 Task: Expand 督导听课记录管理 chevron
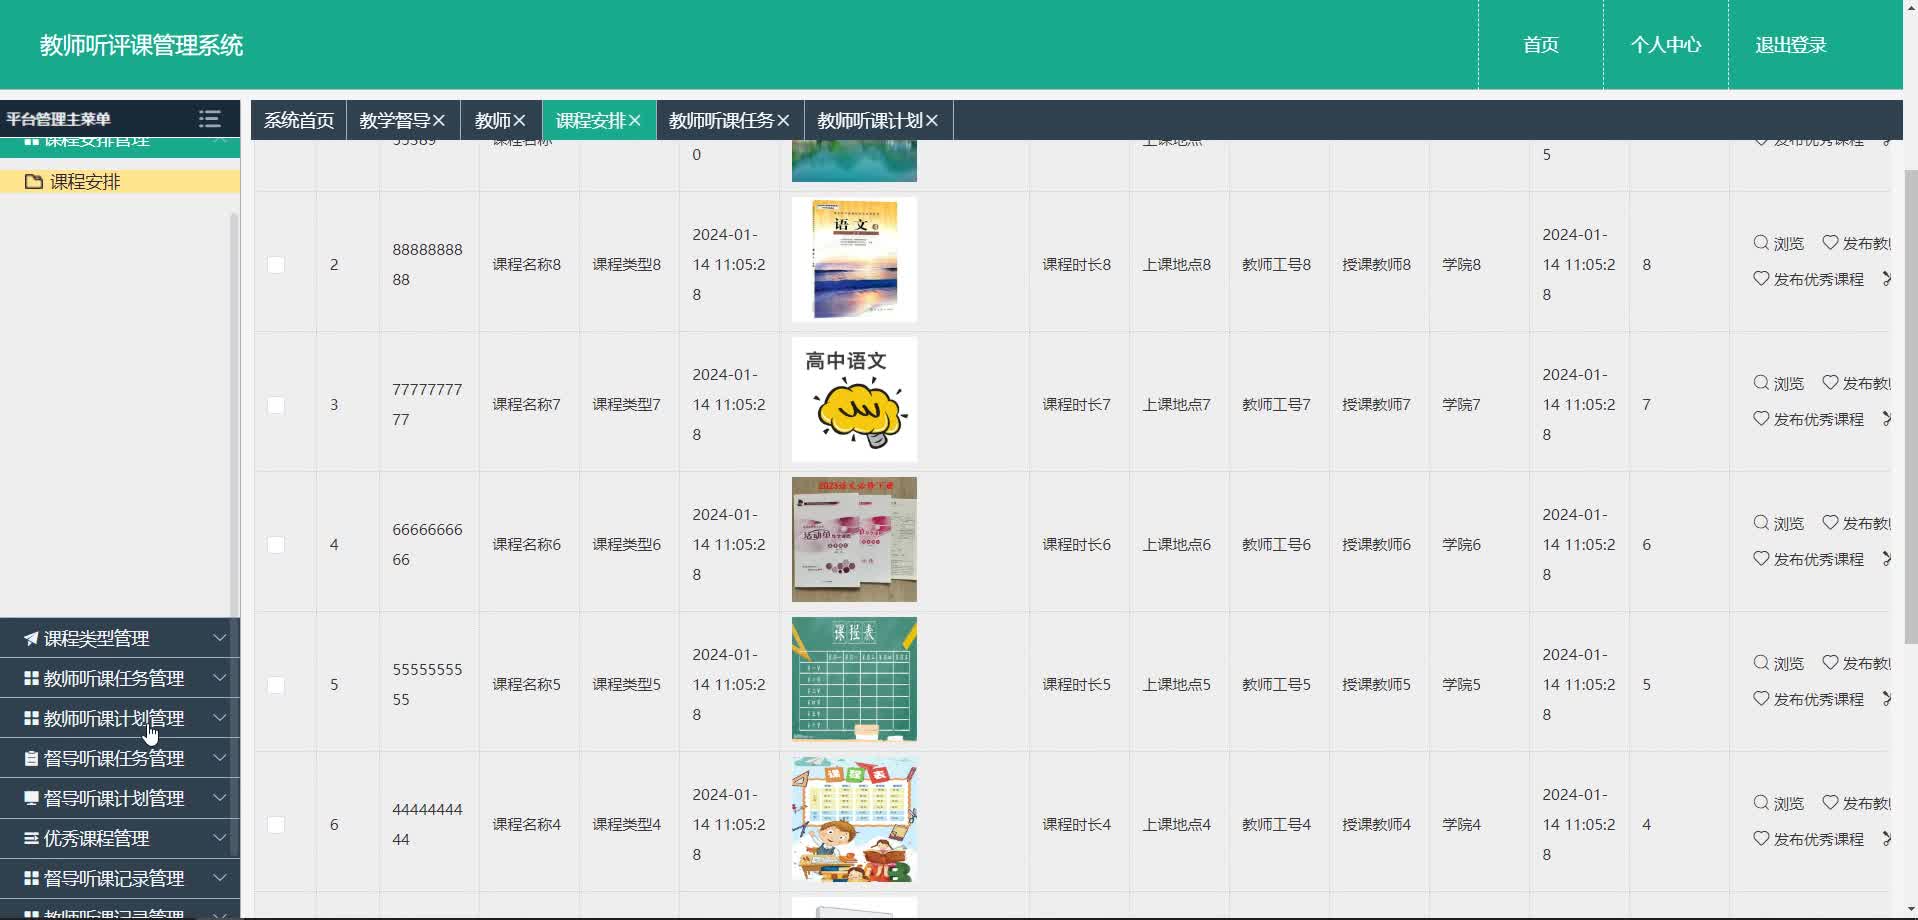[x=219, y=877]
